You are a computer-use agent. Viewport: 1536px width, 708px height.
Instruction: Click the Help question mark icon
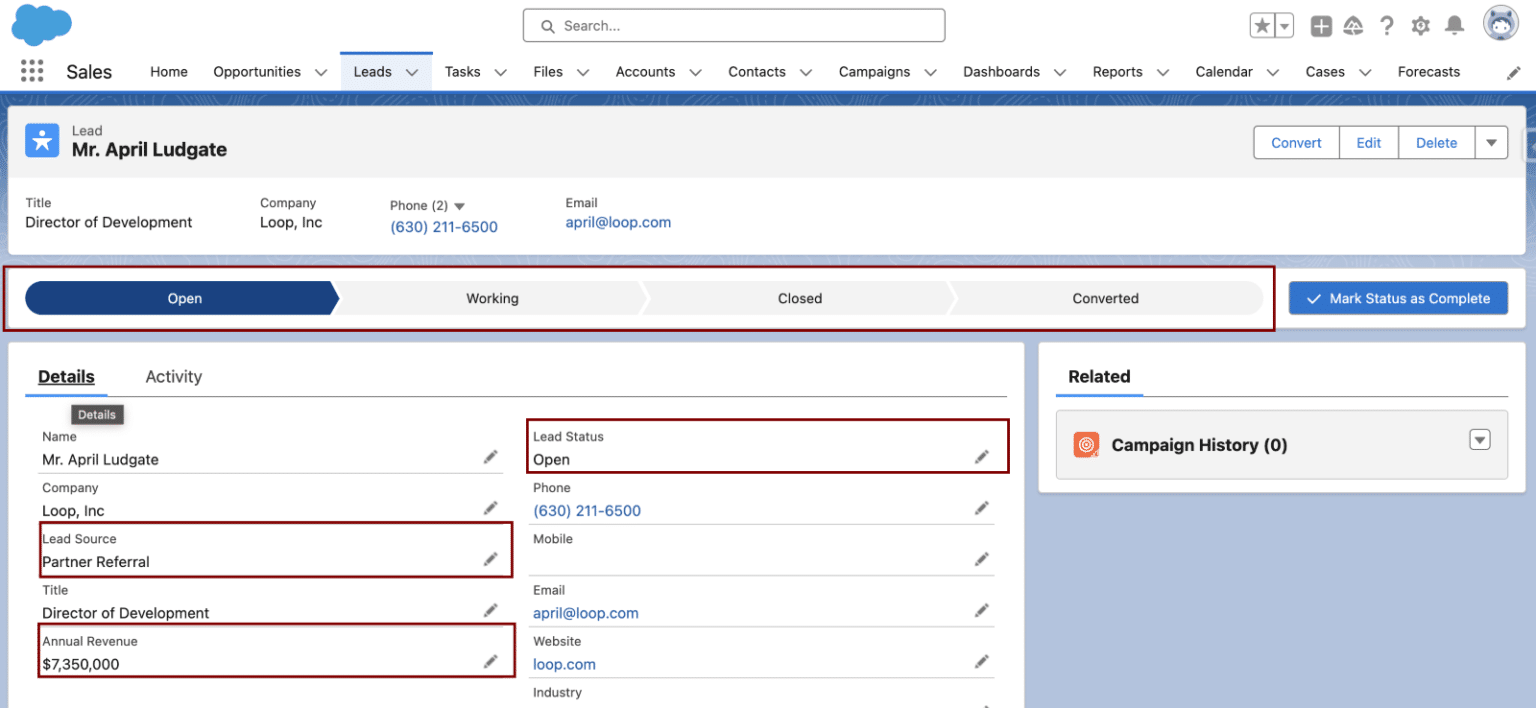[x=1387, y=26]
